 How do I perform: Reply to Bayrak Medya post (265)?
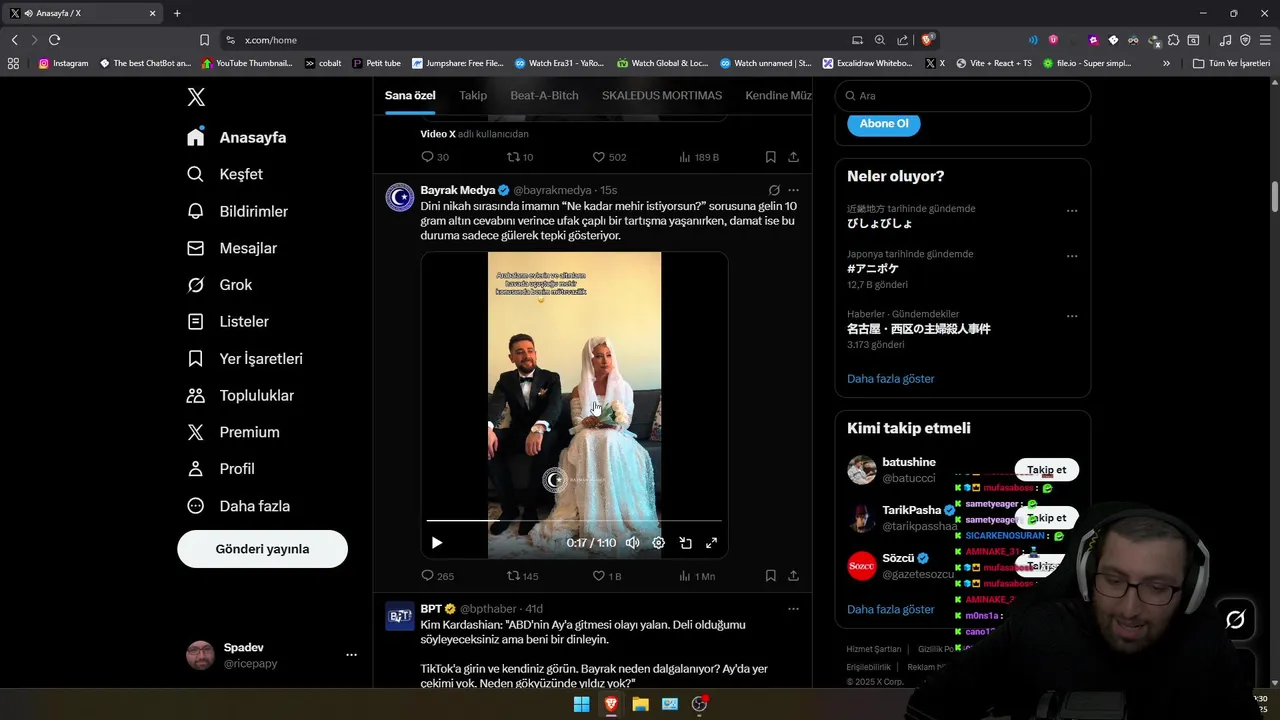pyautogui.click(x=437, y=576)
